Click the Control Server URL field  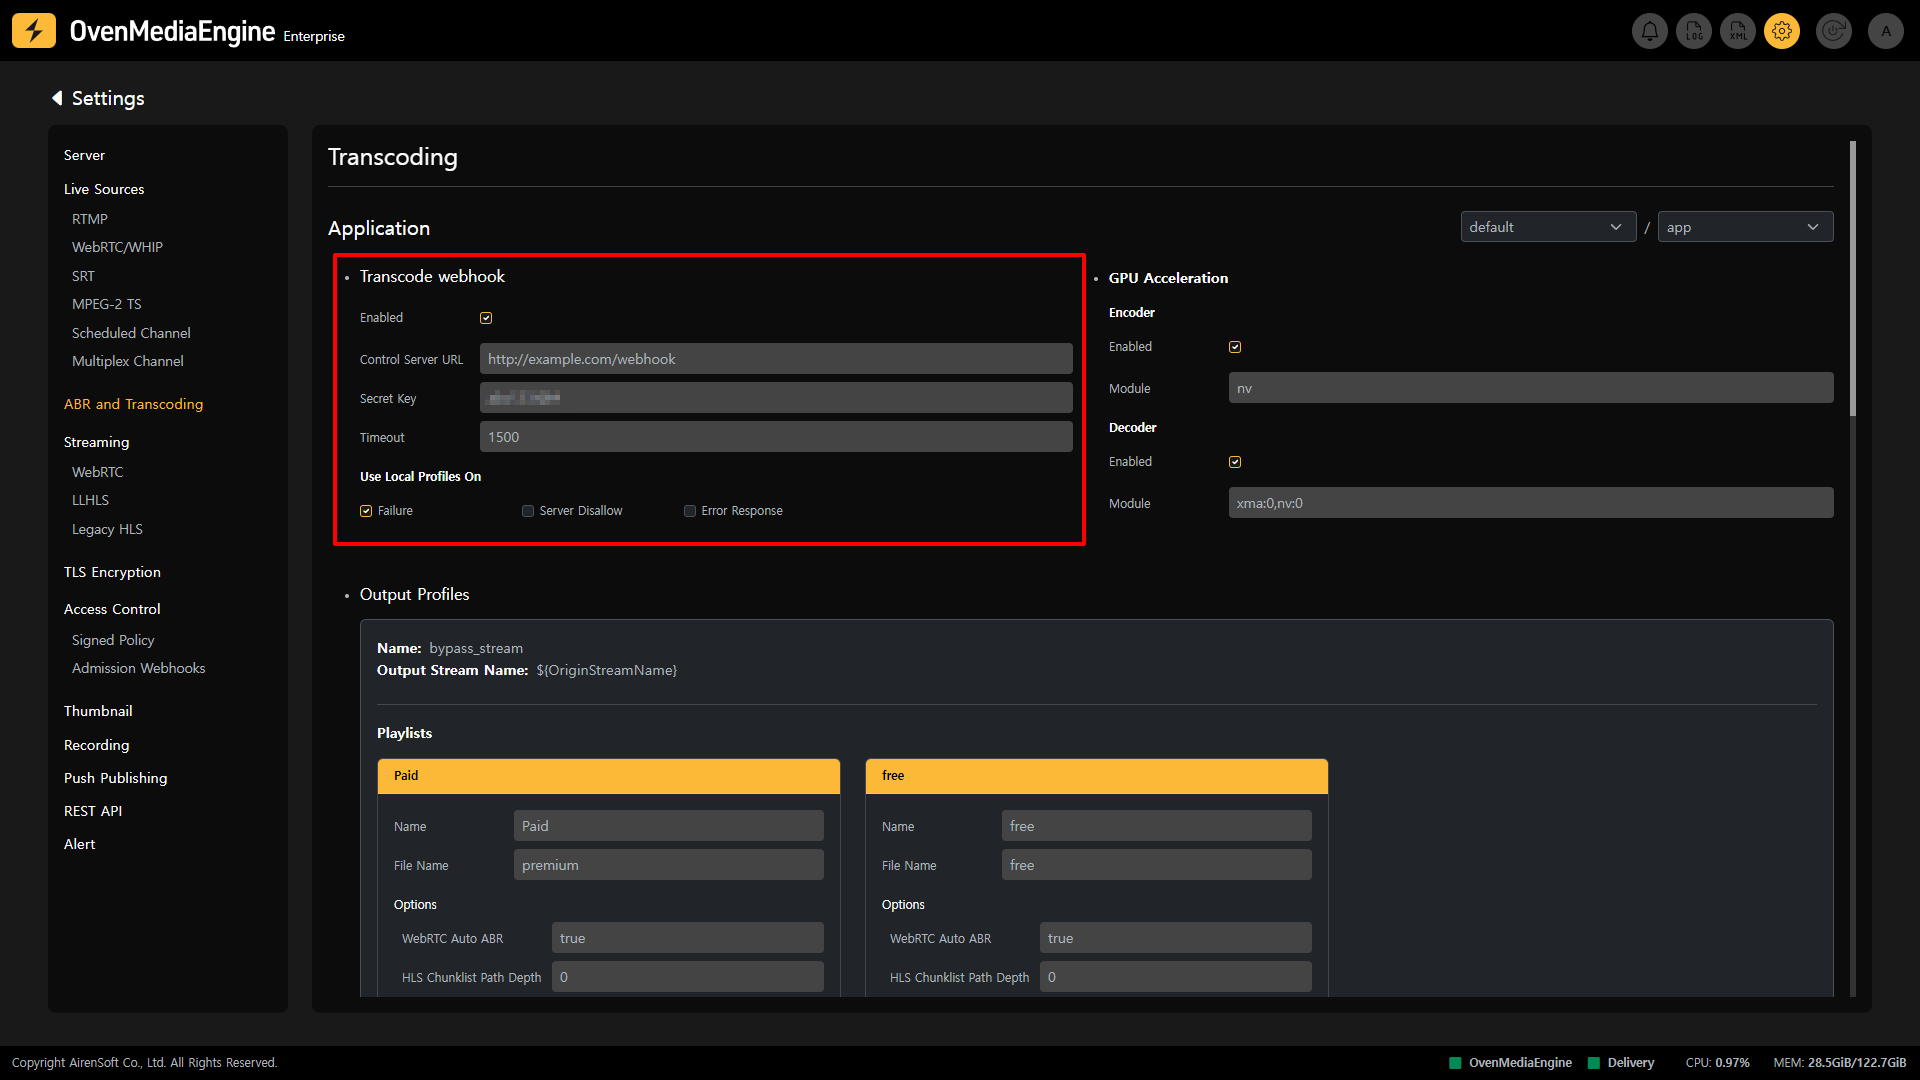(x=775, y=359)
